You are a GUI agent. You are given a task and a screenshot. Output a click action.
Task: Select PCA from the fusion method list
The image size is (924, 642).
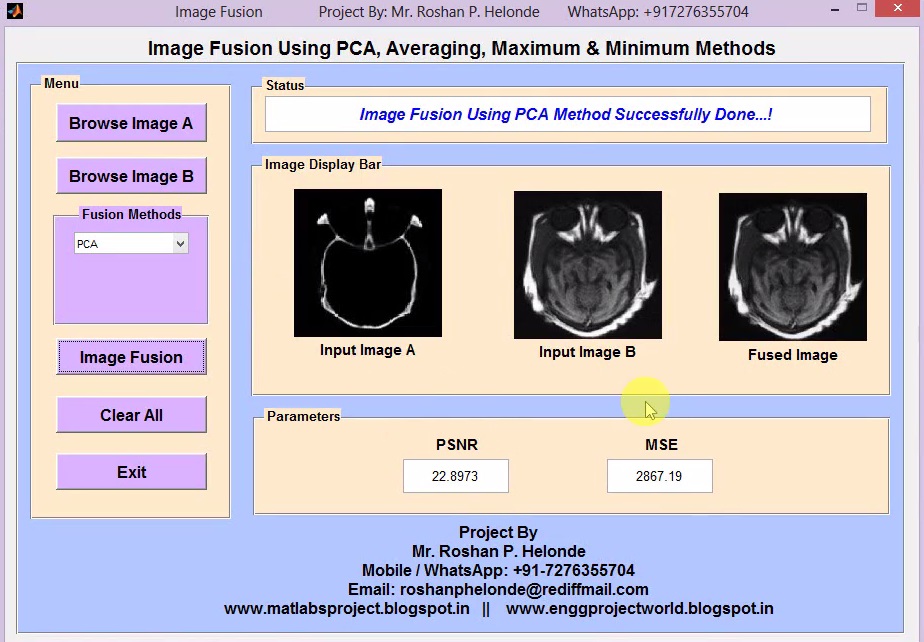point(120,243)
